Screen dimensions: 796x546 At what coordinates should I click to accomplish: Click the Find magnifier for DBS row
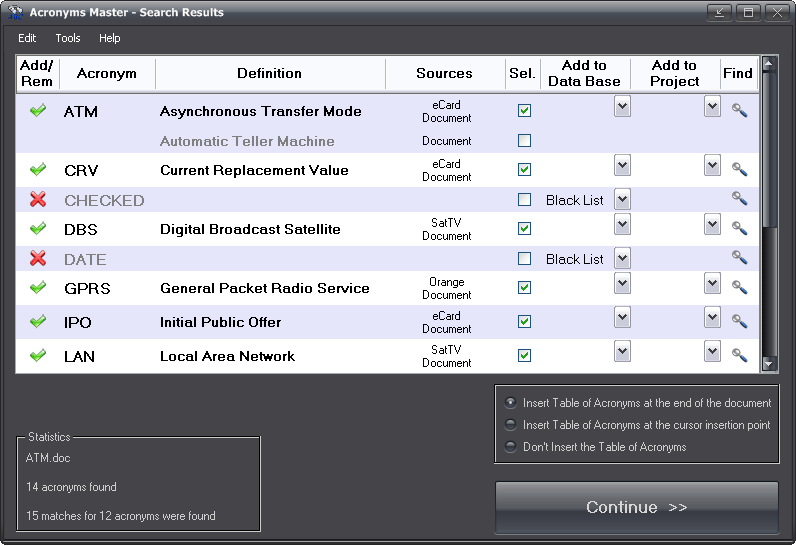point(739,228)
